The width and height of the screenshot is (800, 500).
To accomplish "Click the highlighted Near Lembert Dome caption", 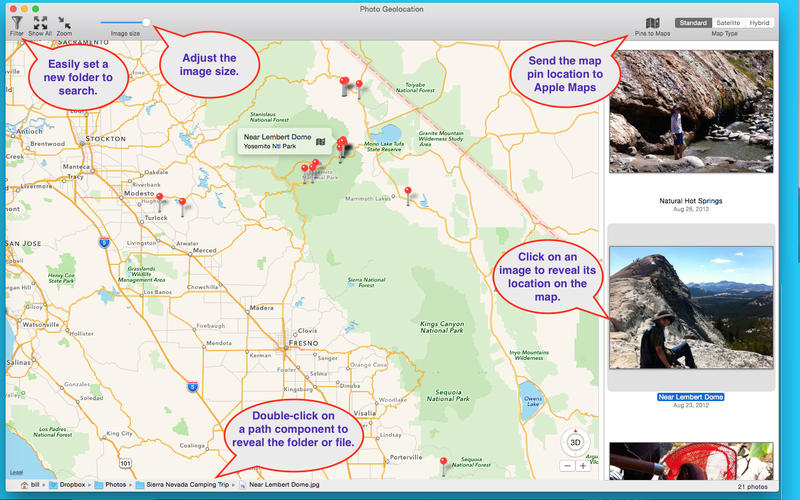I will click(691, 397).
